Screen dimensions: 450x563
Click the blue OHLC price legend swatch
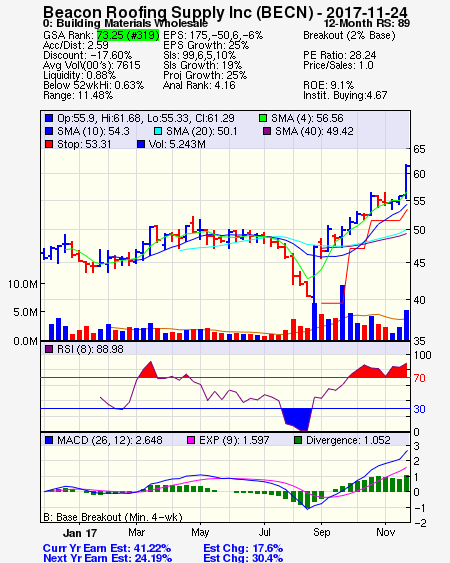click(x=49, y=118)
